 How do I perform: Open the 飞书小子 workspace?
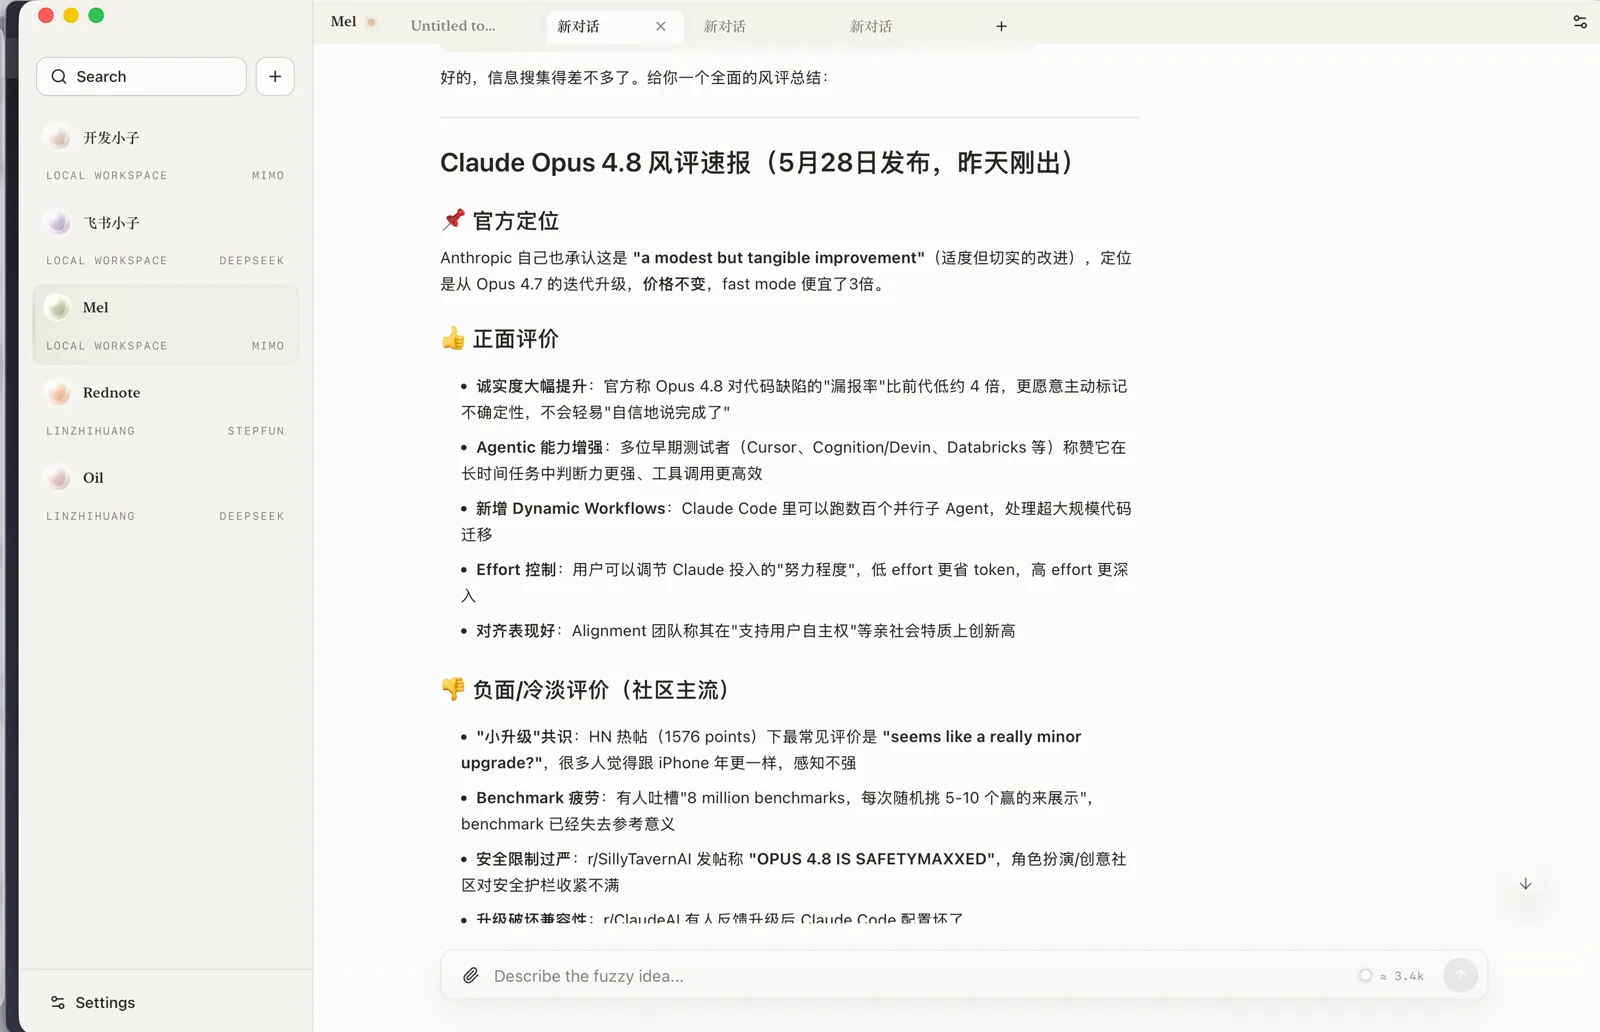tap(165, 239)
